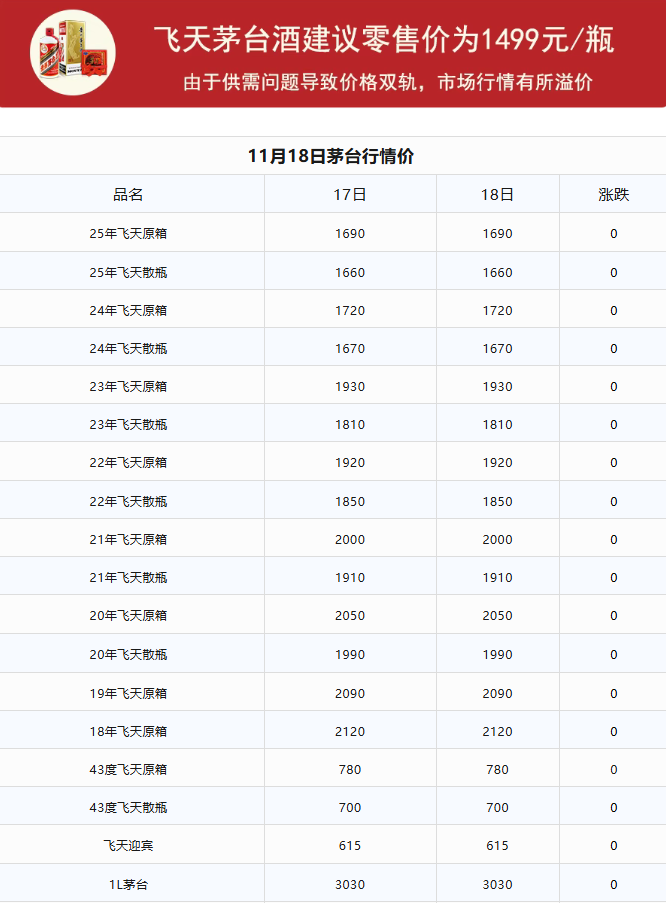The image size is (666, 903).
Task: Click the 飞天茅台酒建议零售价 banner headline
Action: [x=384, y=40]
